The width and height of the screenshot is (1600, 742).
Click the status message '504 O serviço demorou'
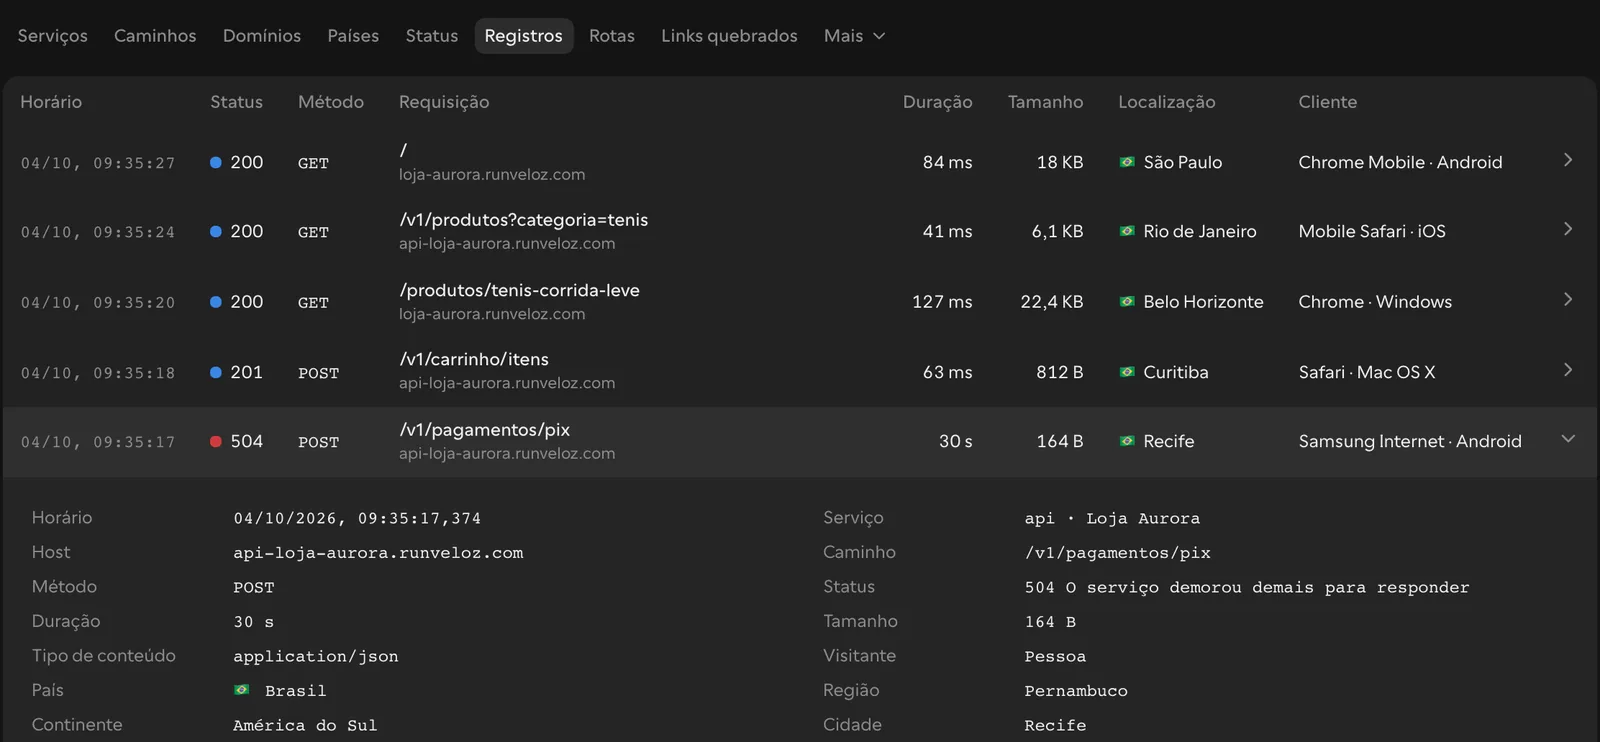coord(1247,588)
